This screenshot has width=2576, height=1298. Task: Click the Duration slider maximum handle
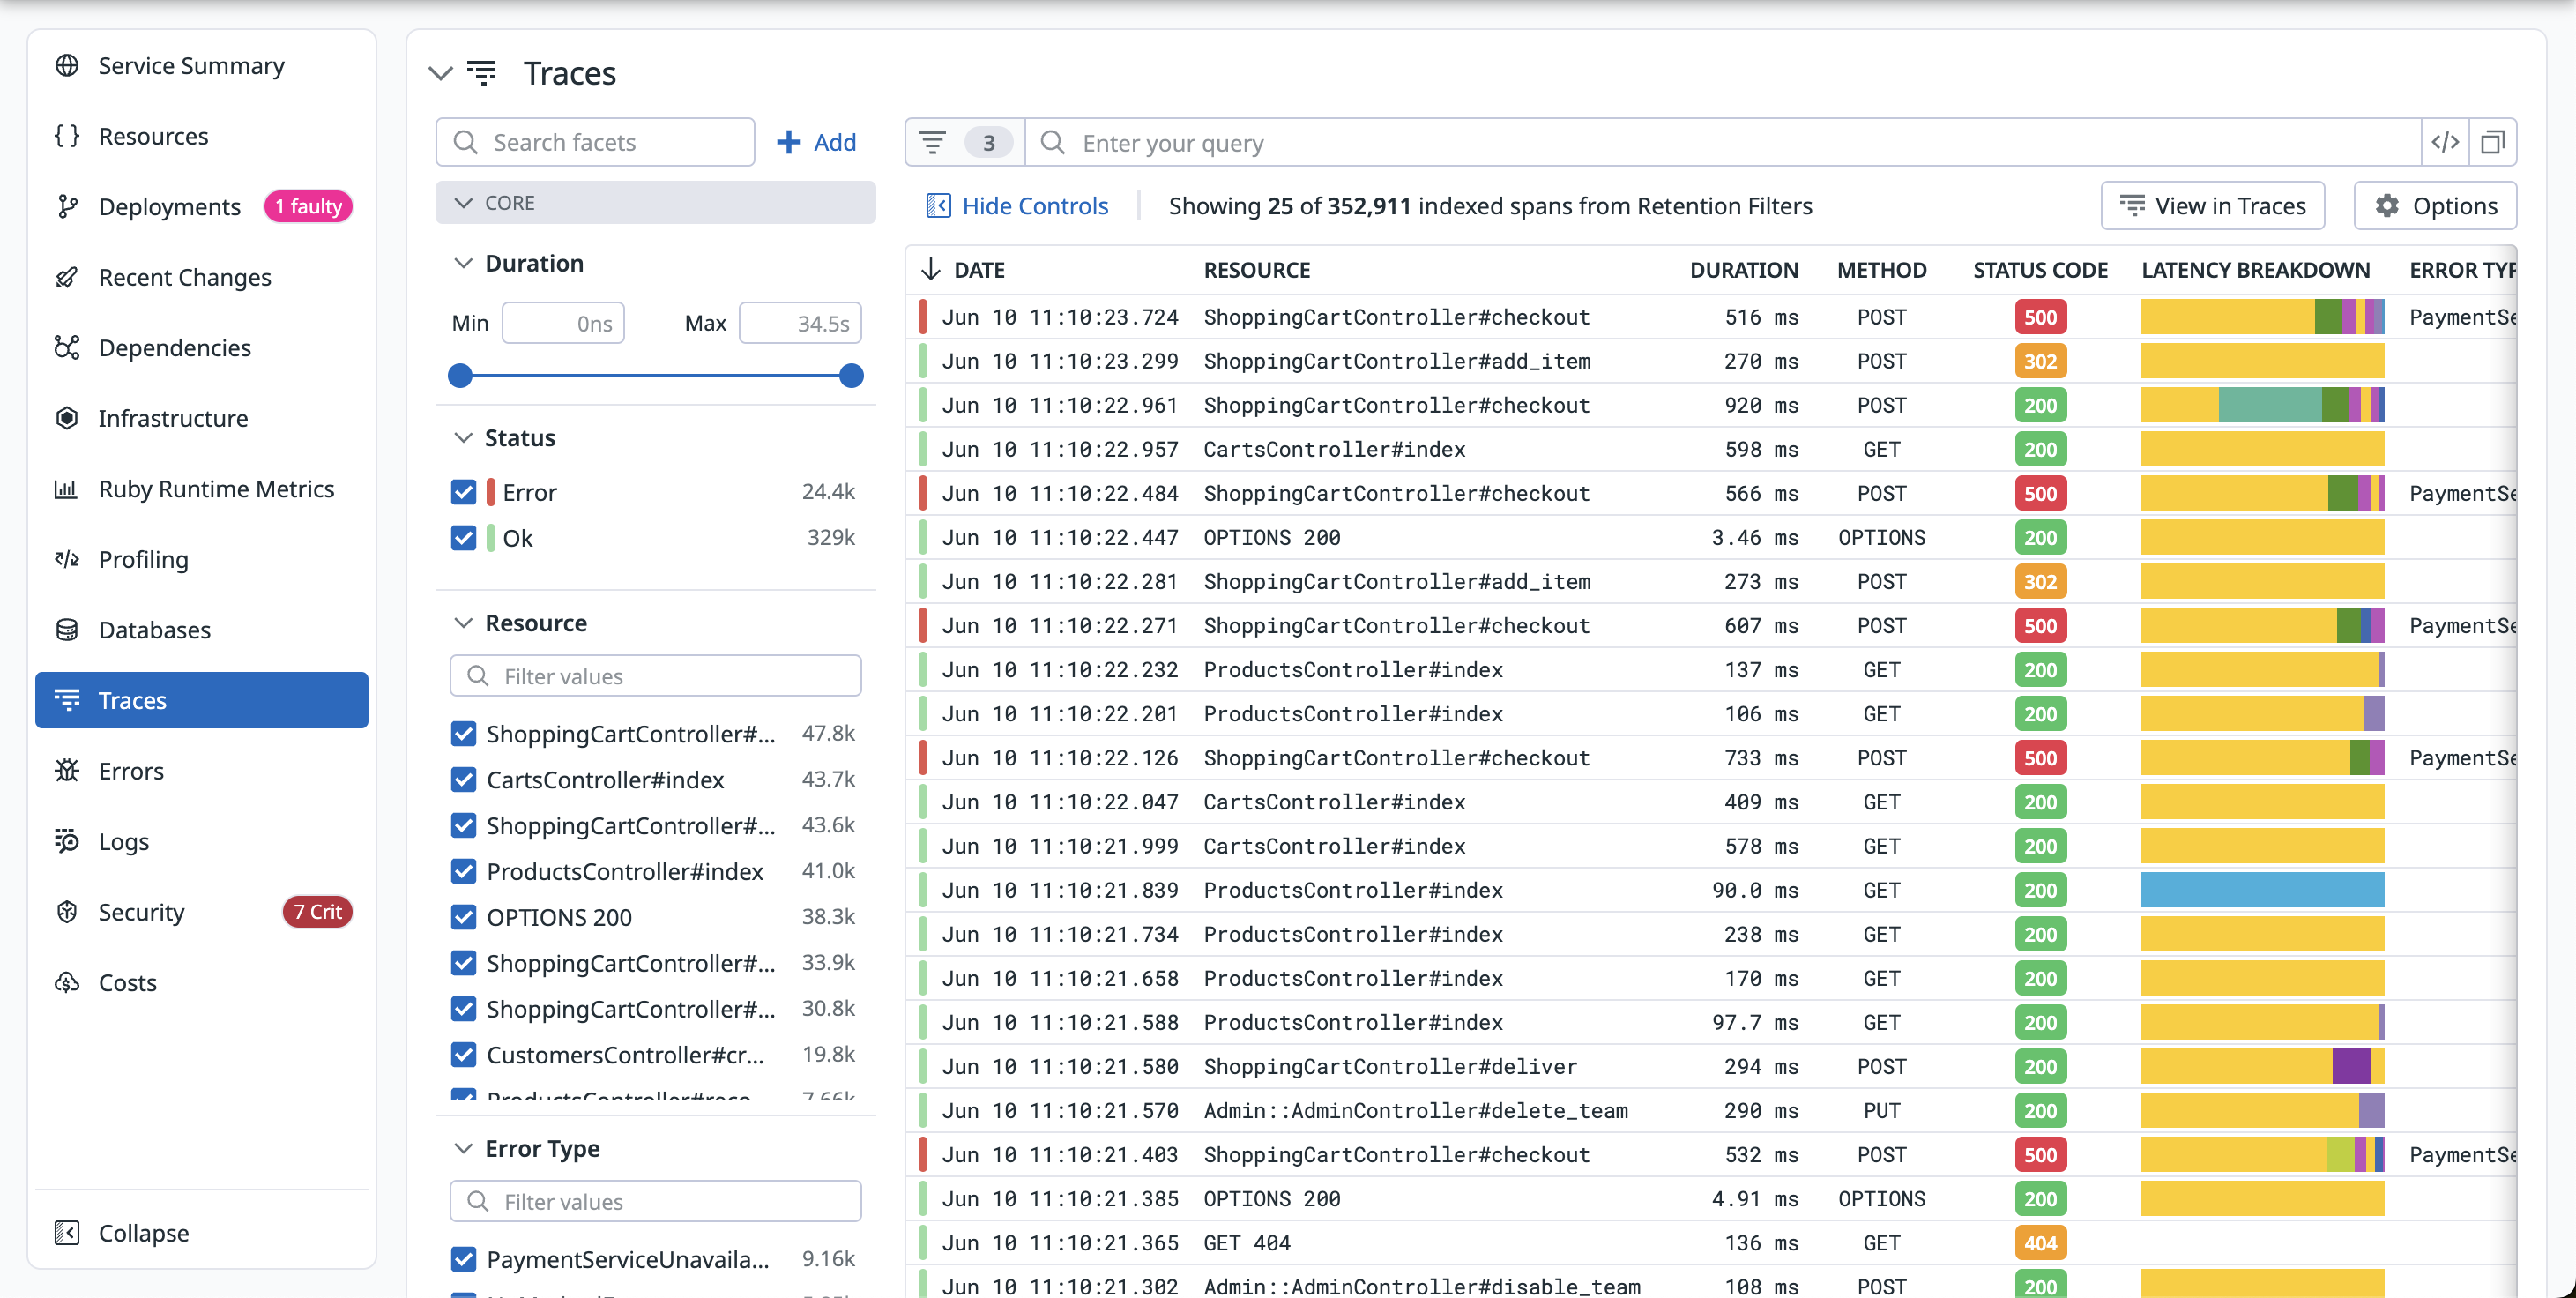[851, 376]
